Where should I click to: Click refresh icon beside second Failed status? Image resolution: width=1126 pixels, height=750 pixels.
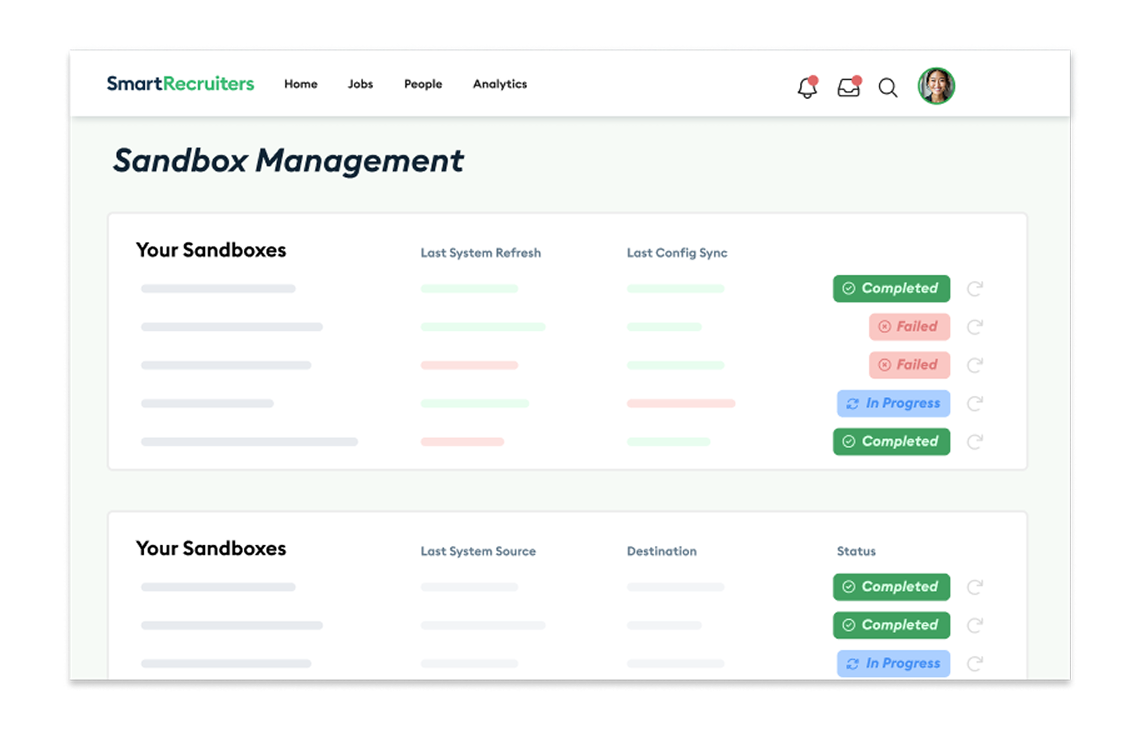point(975,365)
